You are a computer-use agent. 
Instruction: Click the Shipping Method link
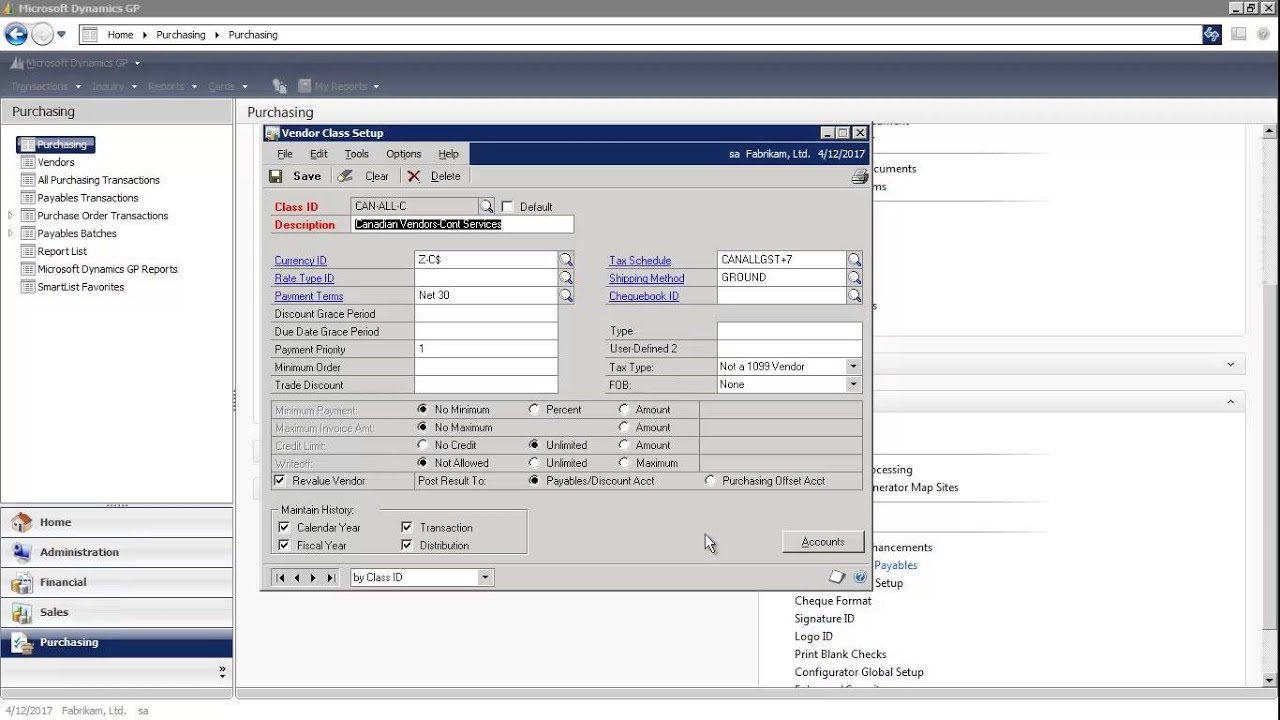(x=647, y=279)
